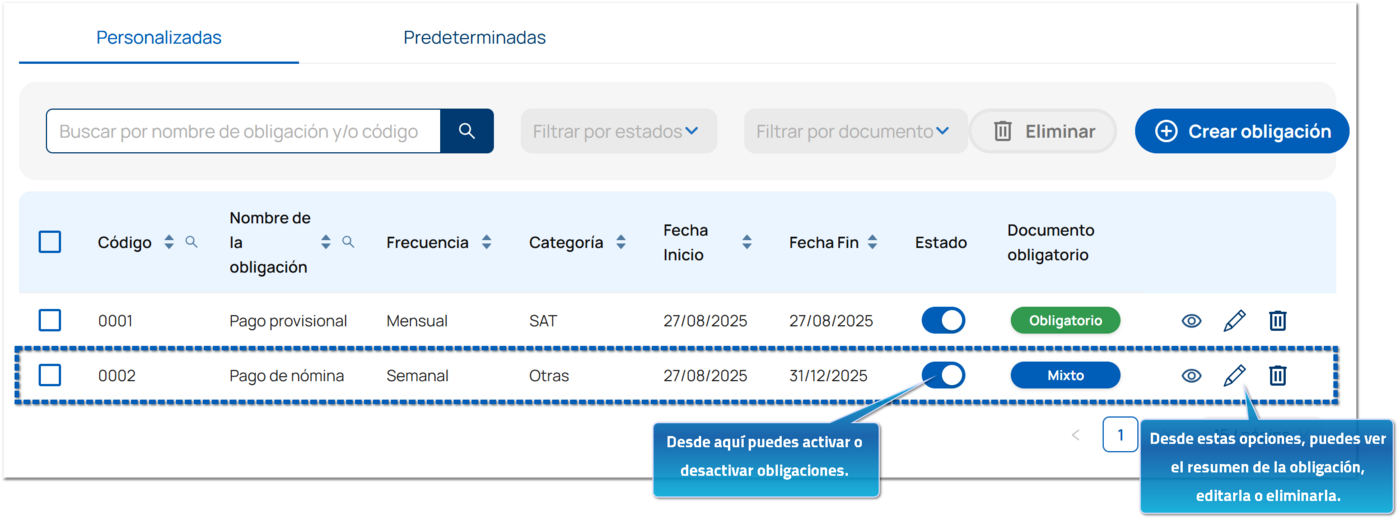Click the previous page arrow
Viewport: 1400px width, 520px height.
[x=1076, y=435]
